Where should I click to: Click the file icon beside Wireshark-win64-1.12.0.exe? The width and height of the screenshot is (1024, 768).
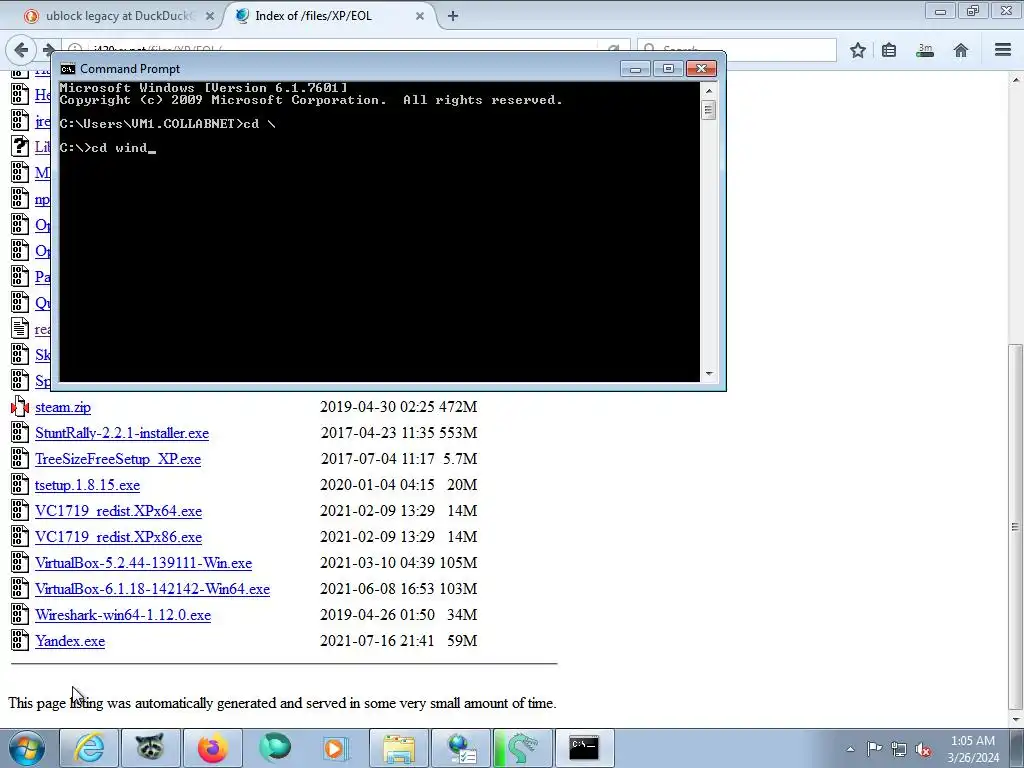point(20,615)
